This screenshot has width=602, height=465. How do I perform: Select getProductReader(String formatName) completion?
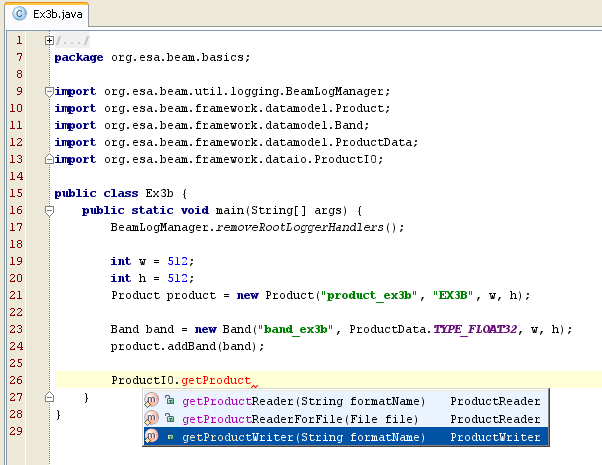click(x=346, y=401)
